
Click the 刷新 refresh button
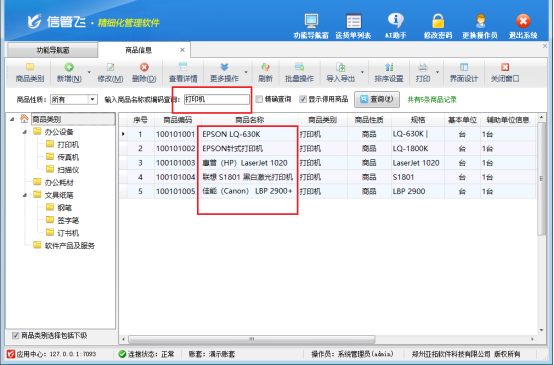265,73
